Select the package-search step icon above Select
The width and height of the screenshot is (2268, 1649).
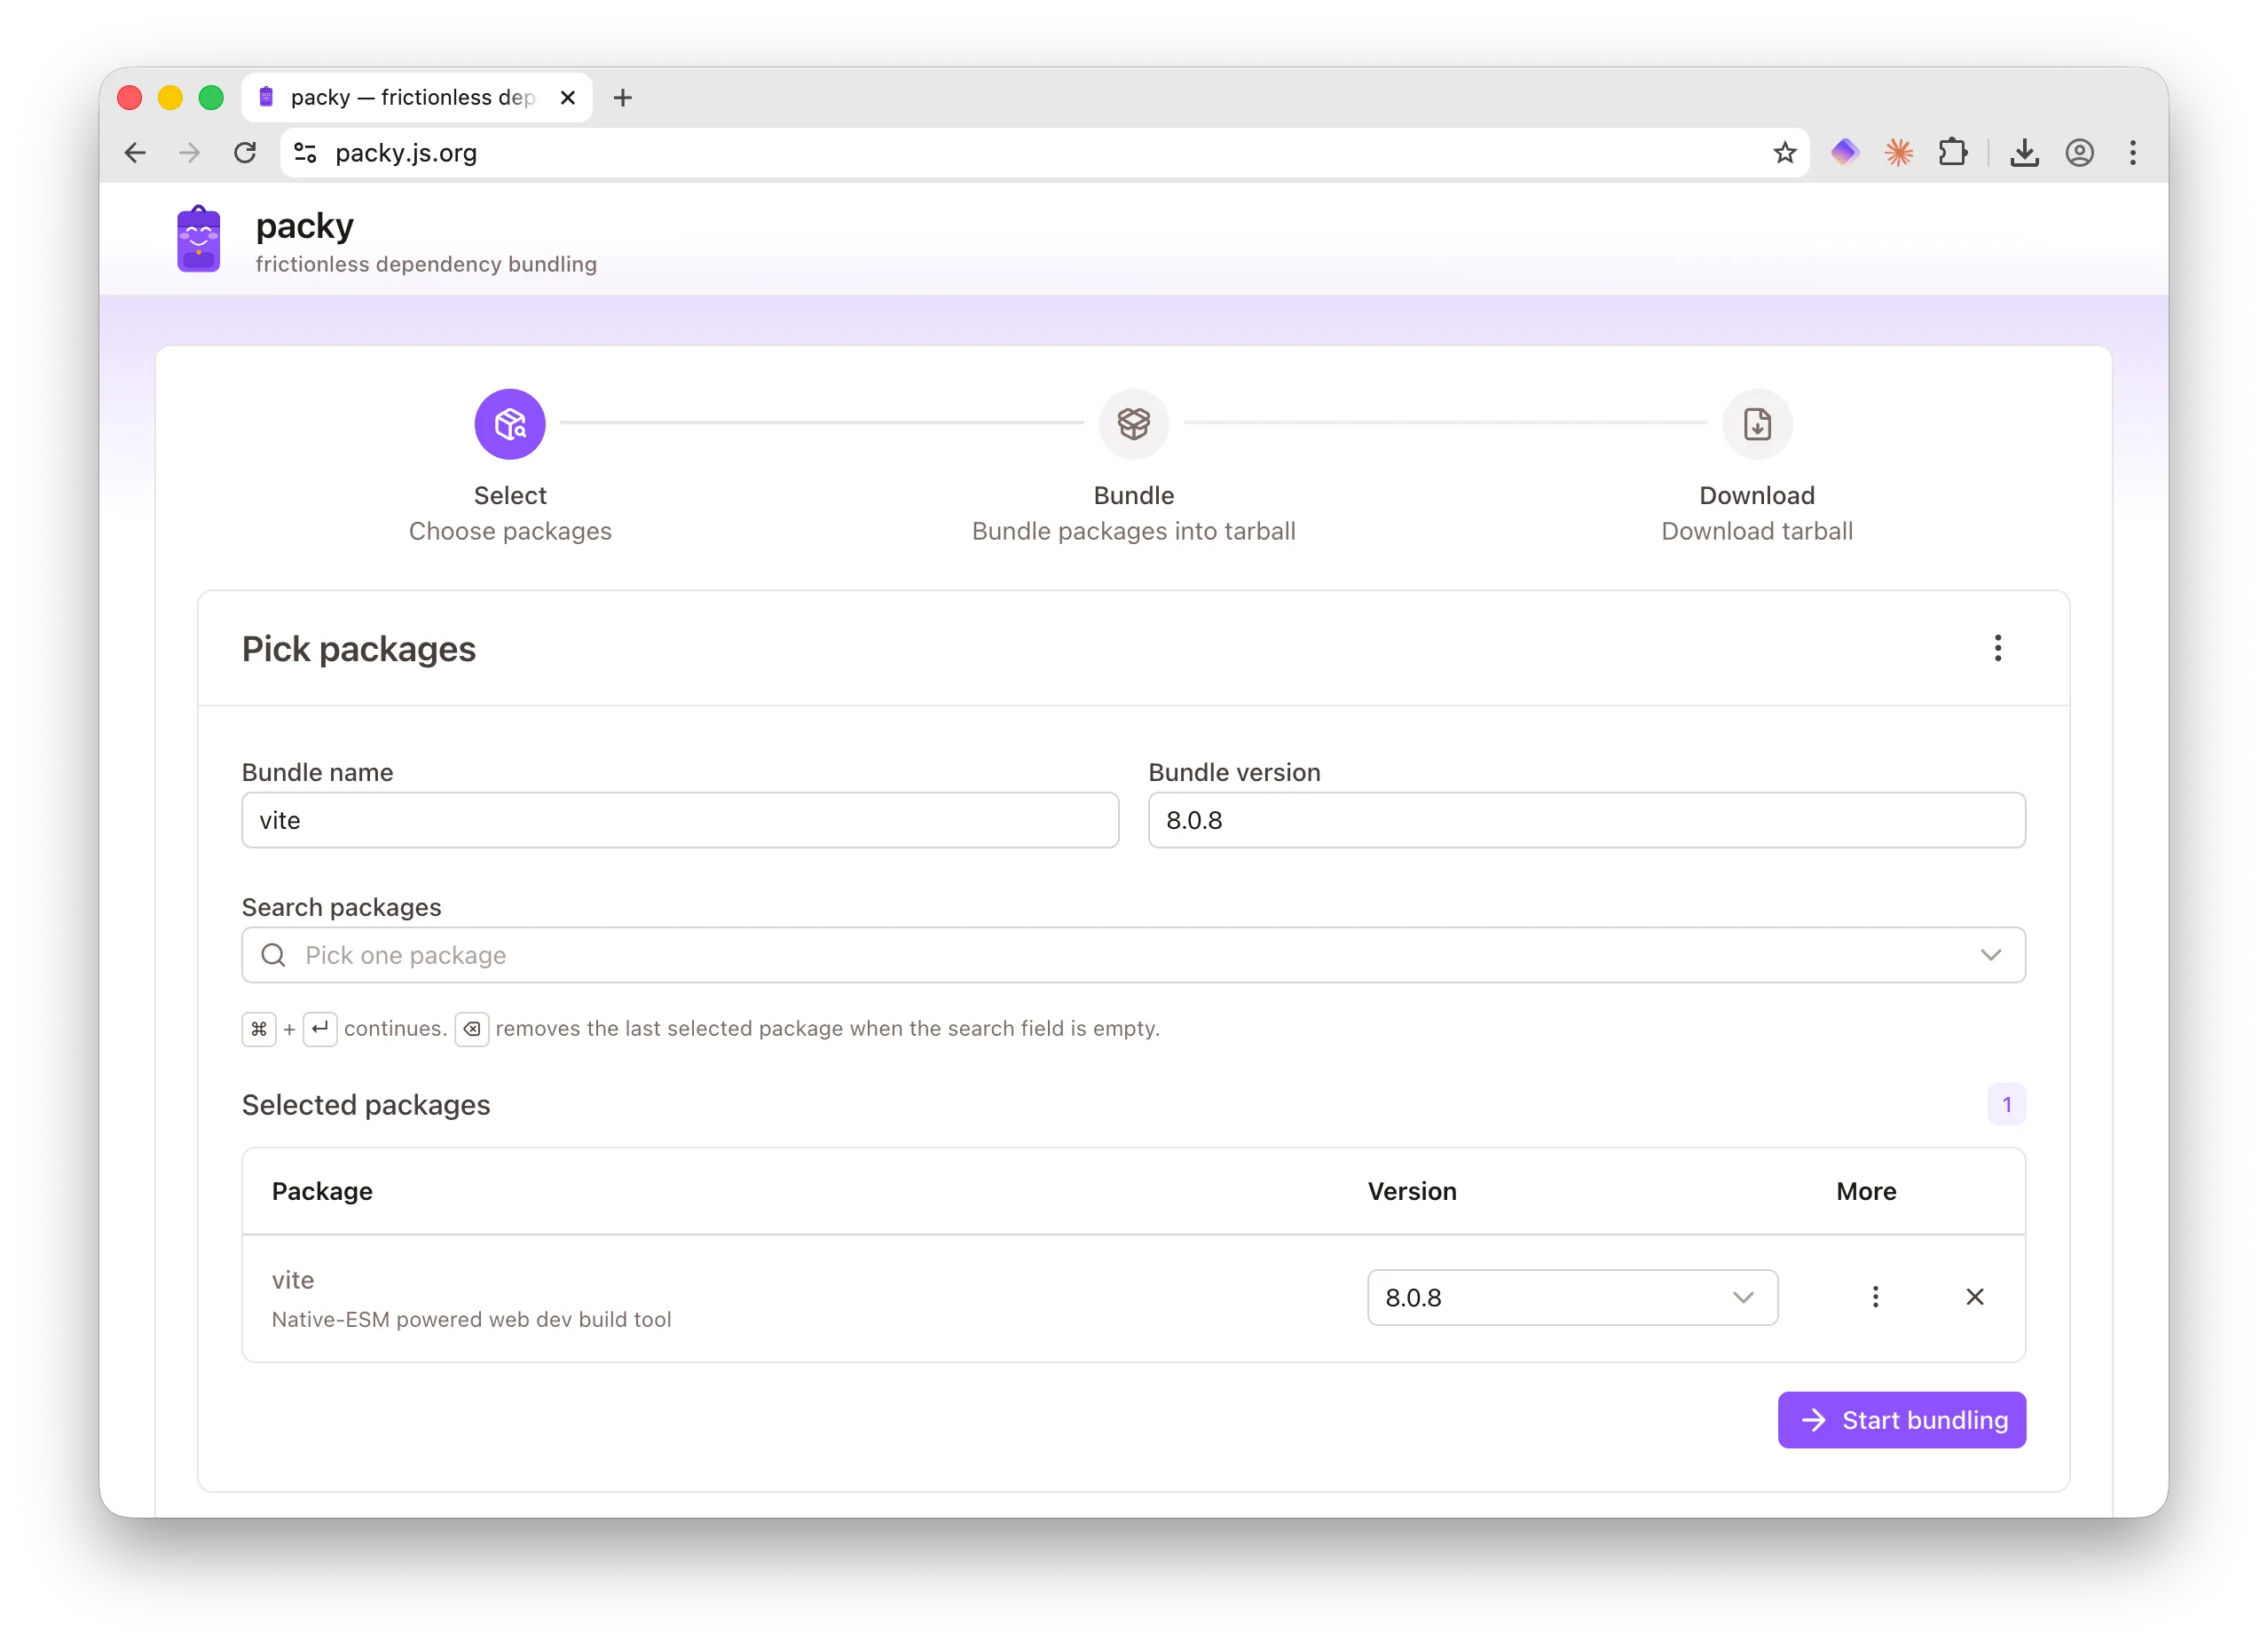pos(510,423)
